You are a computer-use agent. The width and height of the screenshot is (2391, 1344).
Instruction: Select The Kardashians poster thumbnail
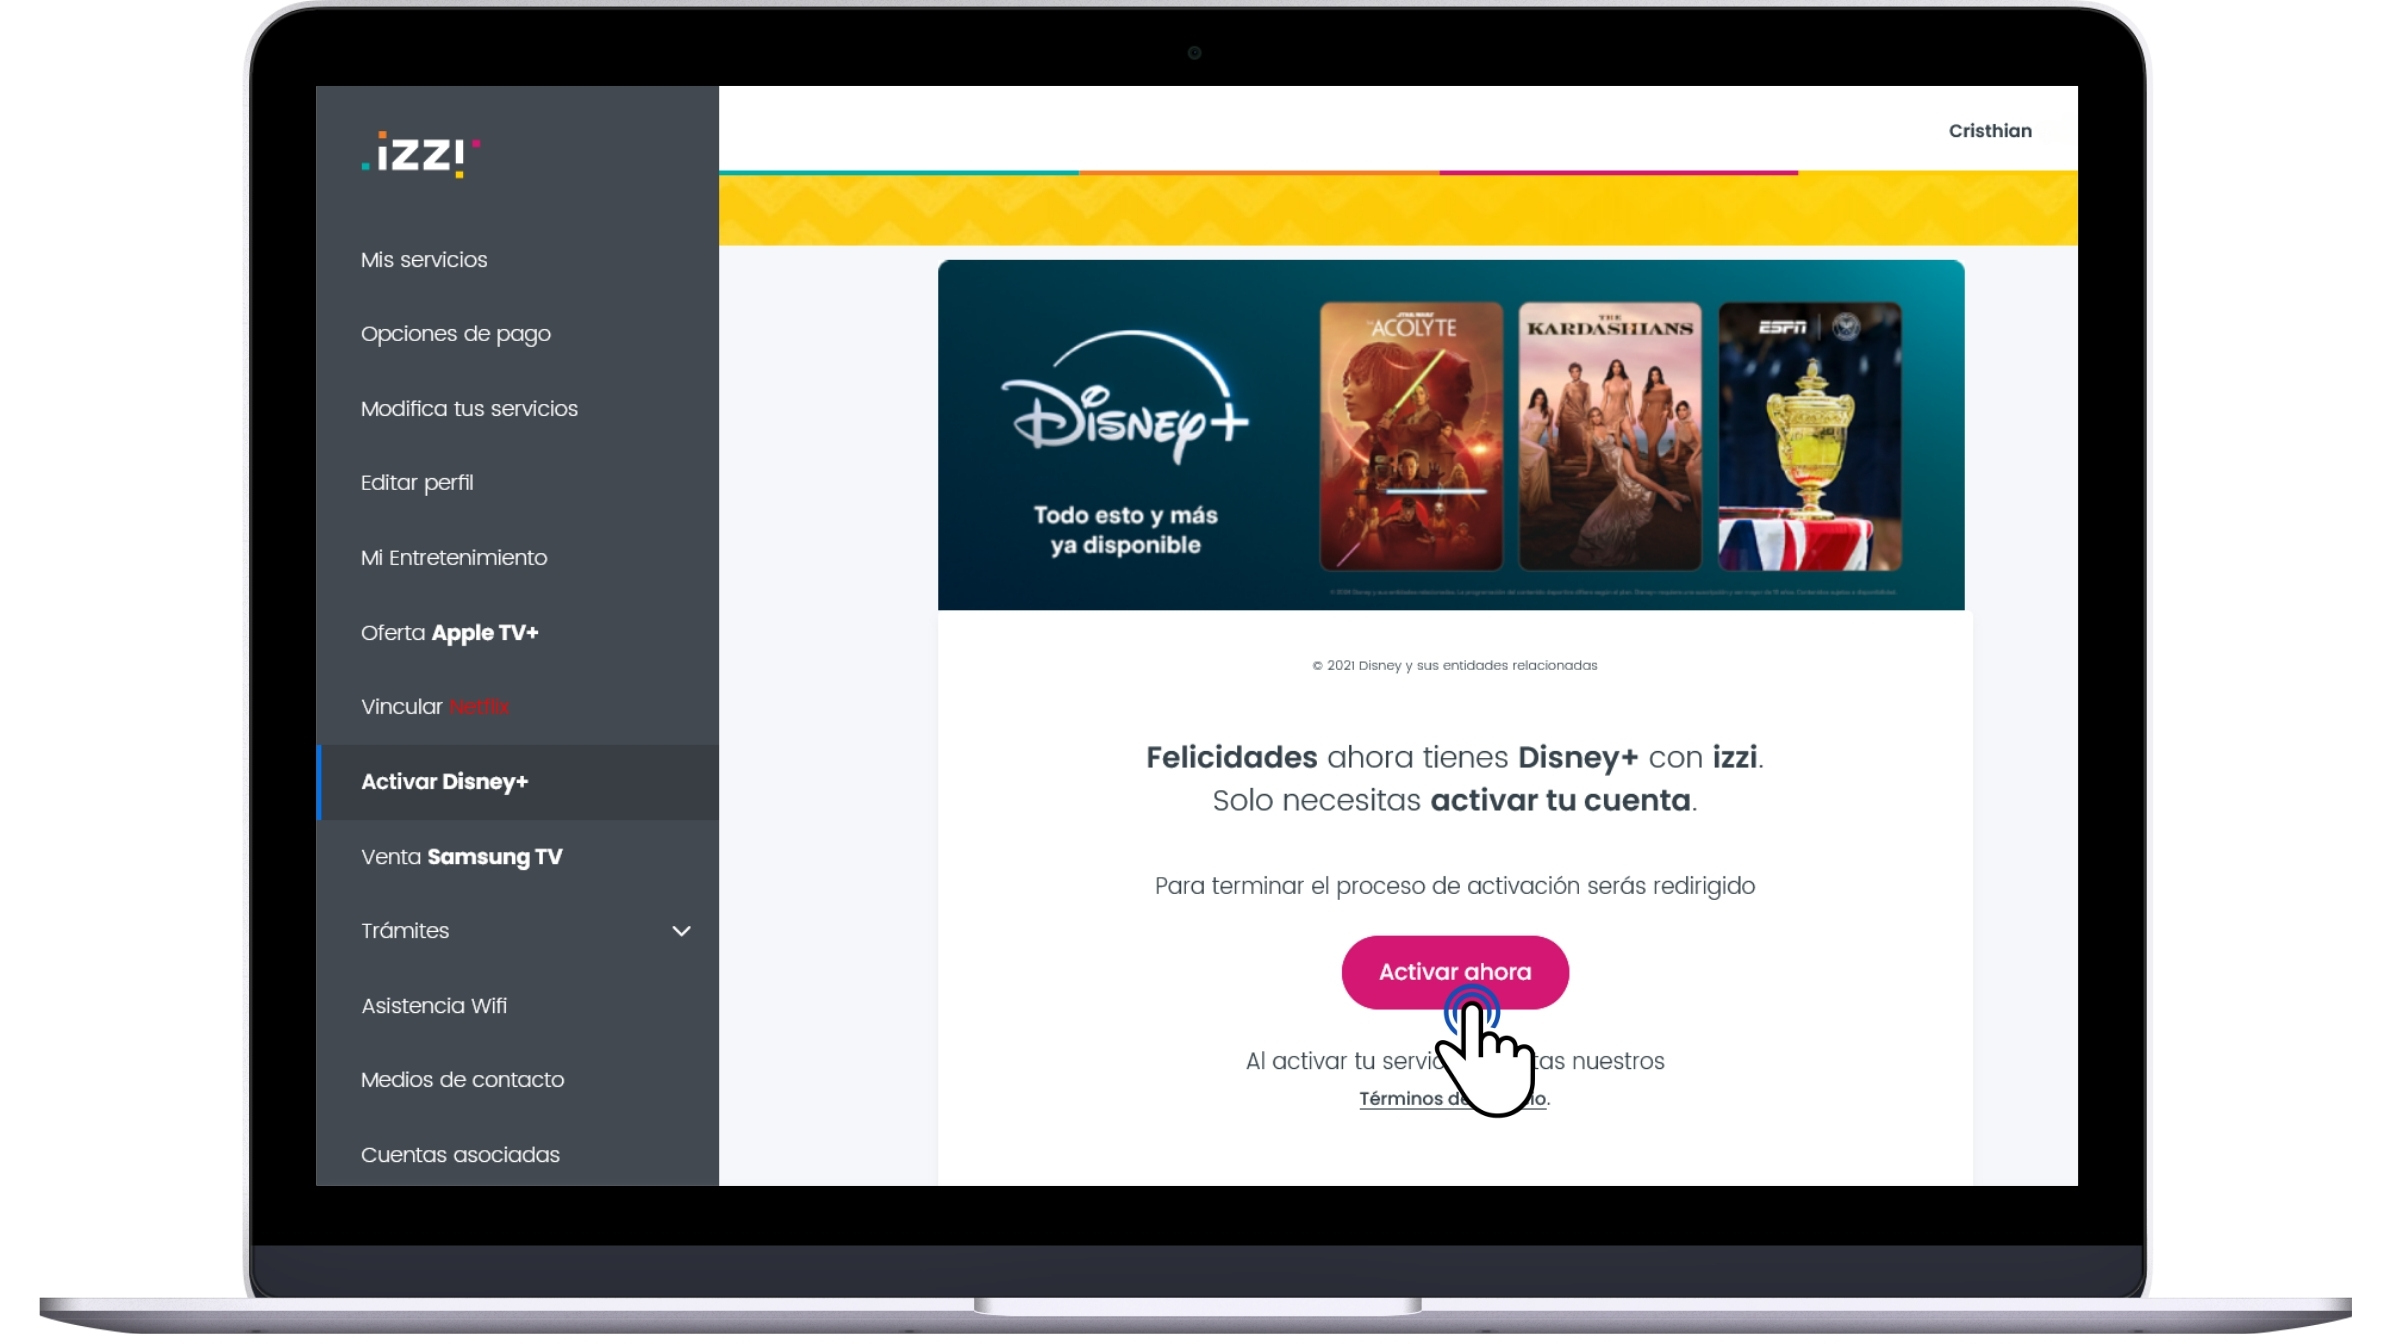pyautogui.click(x=1610, y=437)
